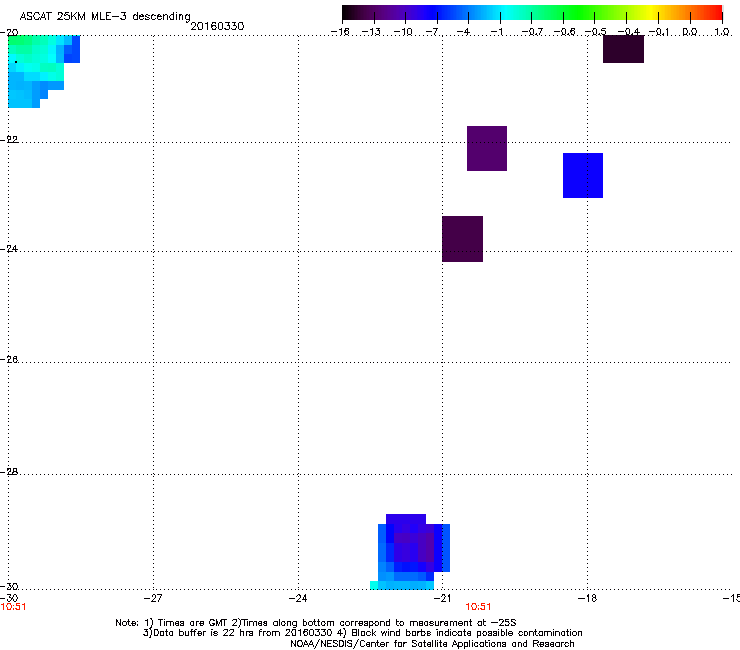Image resolution: width=740 pixels, height=650 pixels.
Task: Click the dark purple data block on the -24 latitude line
Action: (x=462, y=239)
